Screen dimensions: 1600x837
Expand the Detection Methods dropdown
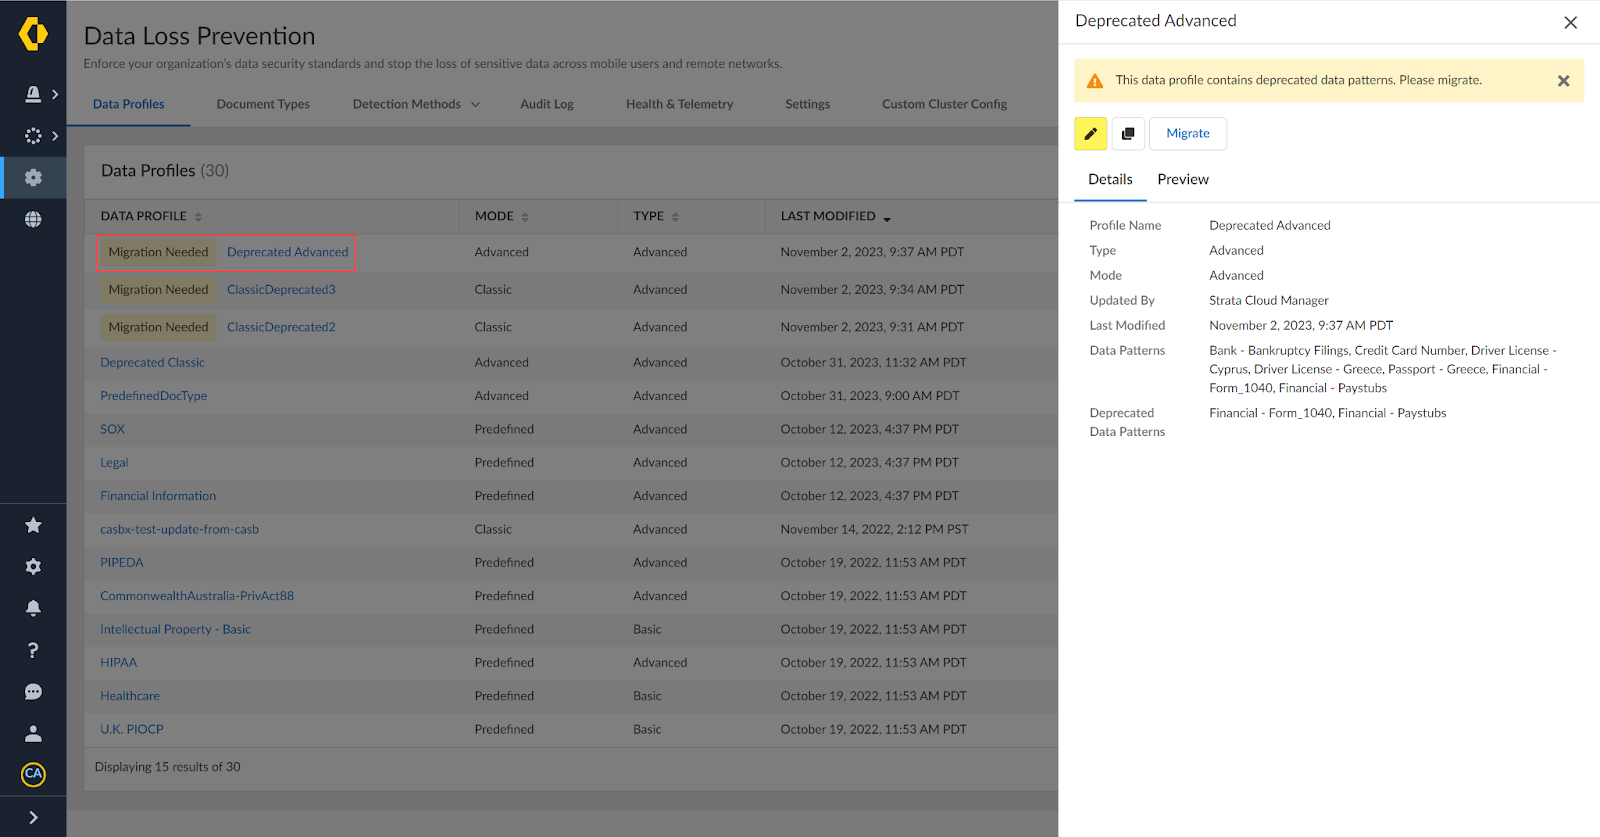(x=416, y=104)
